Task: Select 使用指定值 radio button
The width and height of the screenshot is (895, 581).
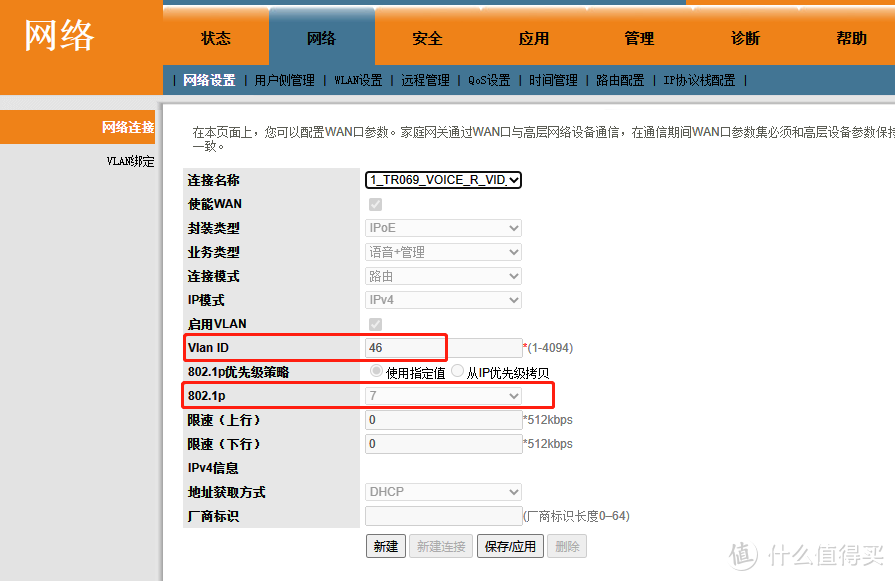Action: point(376,371)
